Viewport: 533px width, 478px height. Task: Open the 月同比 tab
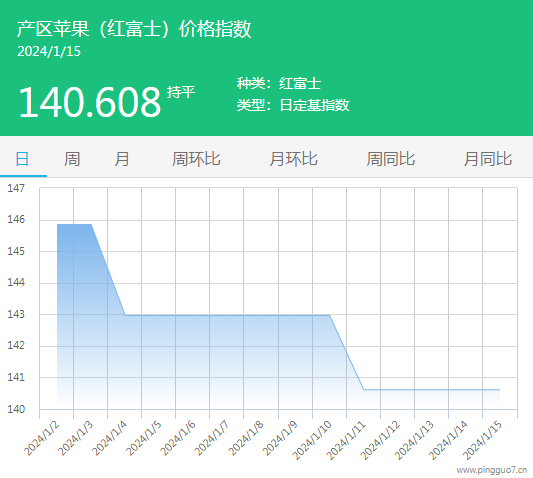488,159
